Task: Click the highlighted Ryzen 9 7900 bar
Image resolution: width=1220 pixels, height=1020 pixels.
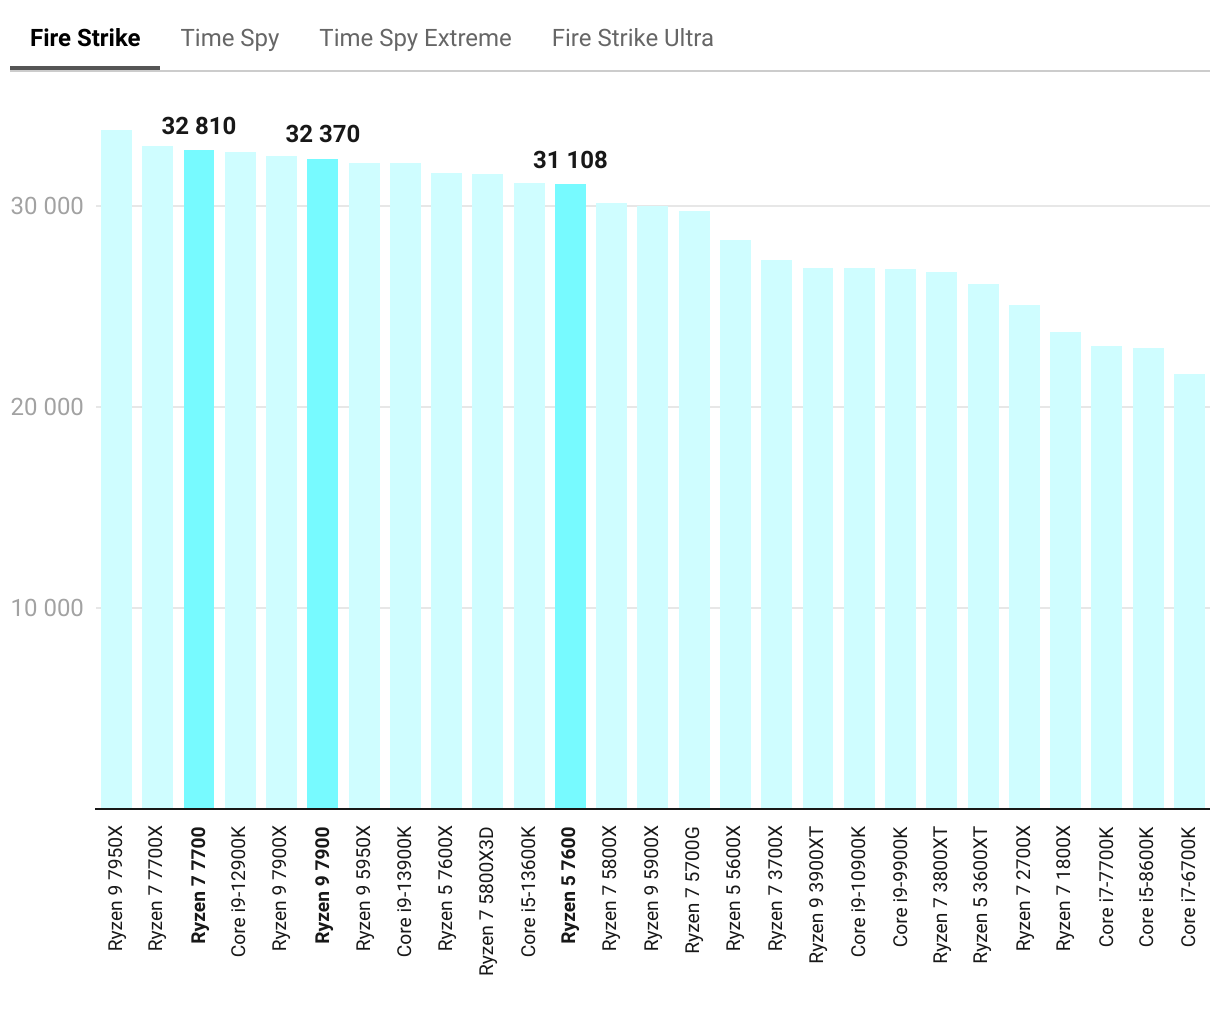Action: pos(322,483)
